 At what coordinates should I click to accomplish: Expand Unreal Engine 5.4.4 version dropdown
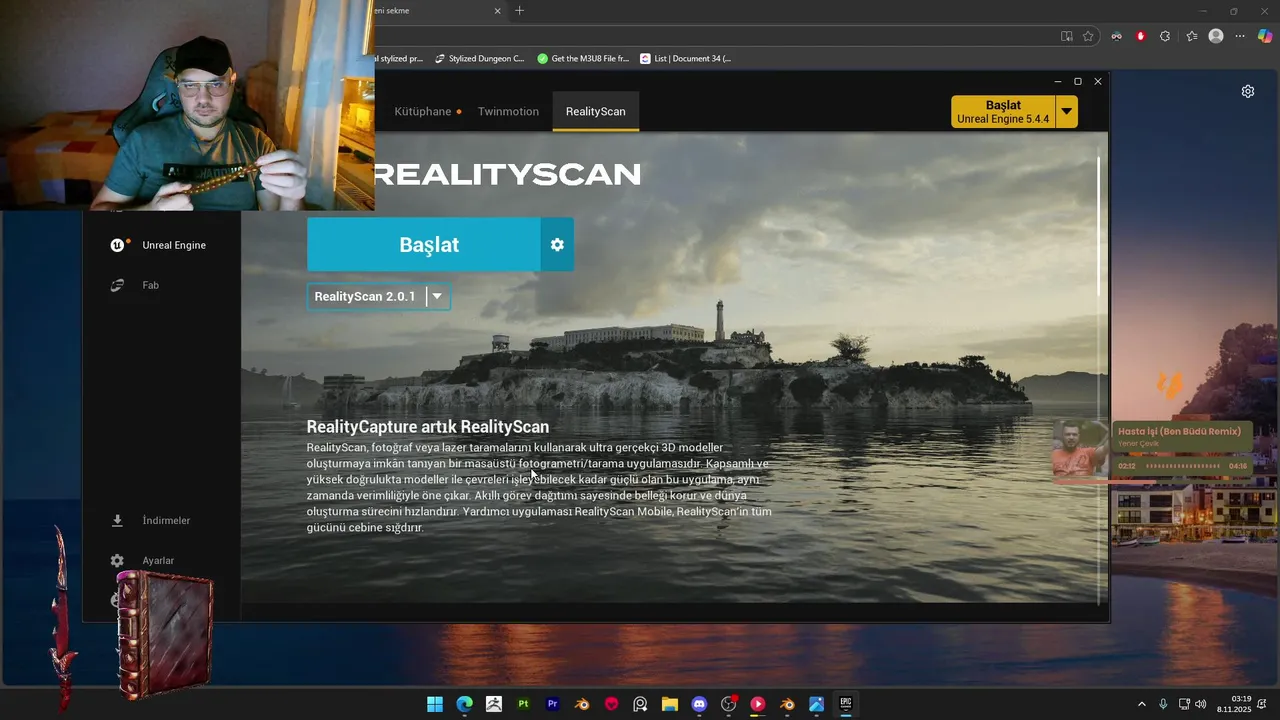1067,111
